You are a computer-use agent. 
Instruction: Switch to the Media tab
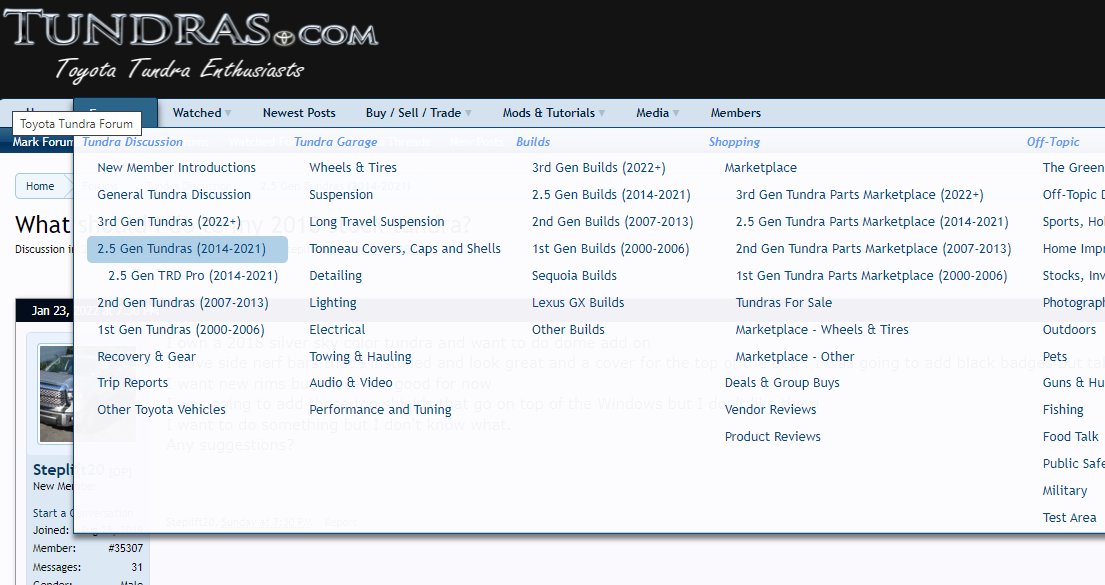(652, 113)
